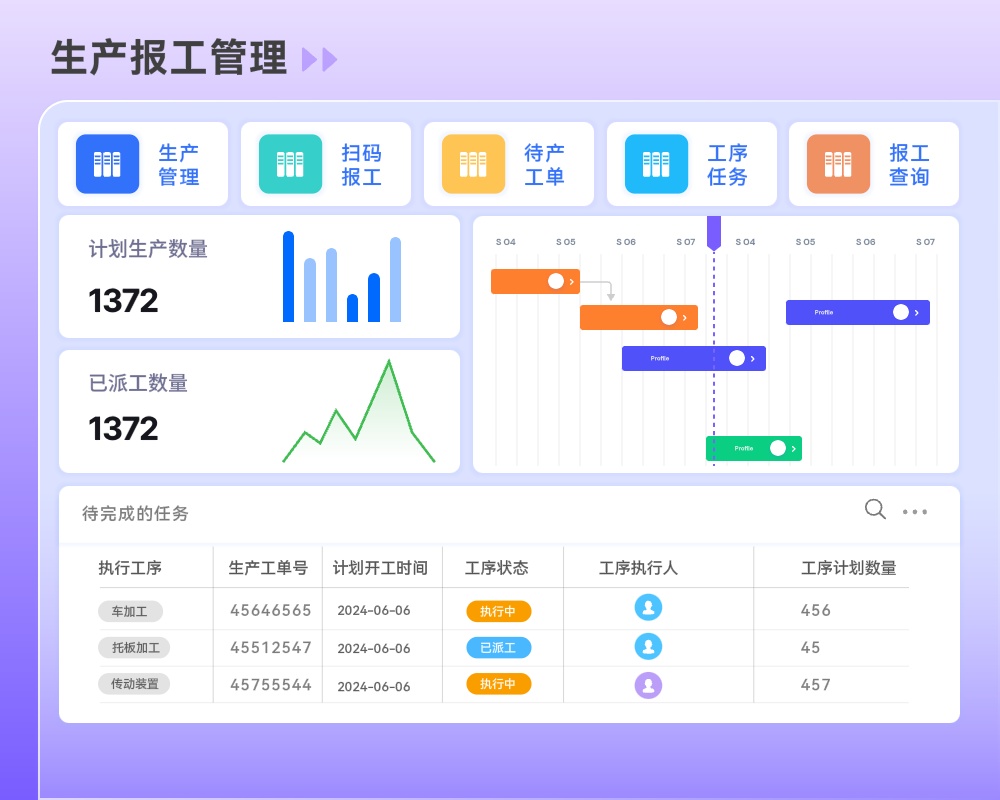
Task: Select the 车加工 process label
Action: click(130, 610)
